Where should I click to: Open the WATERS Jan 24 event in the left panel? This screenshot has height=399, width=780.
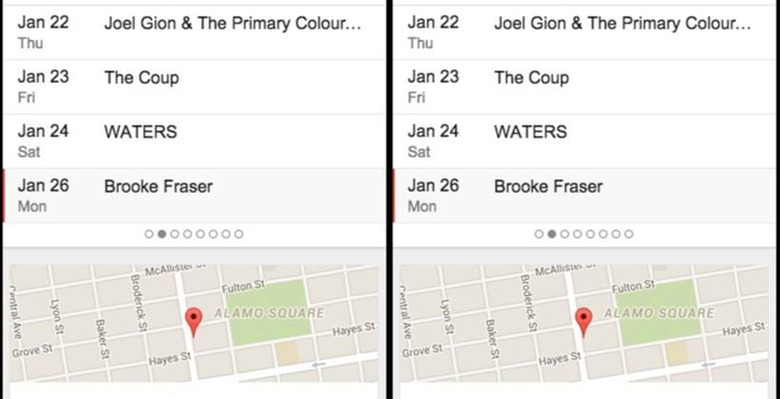[194, 141]
